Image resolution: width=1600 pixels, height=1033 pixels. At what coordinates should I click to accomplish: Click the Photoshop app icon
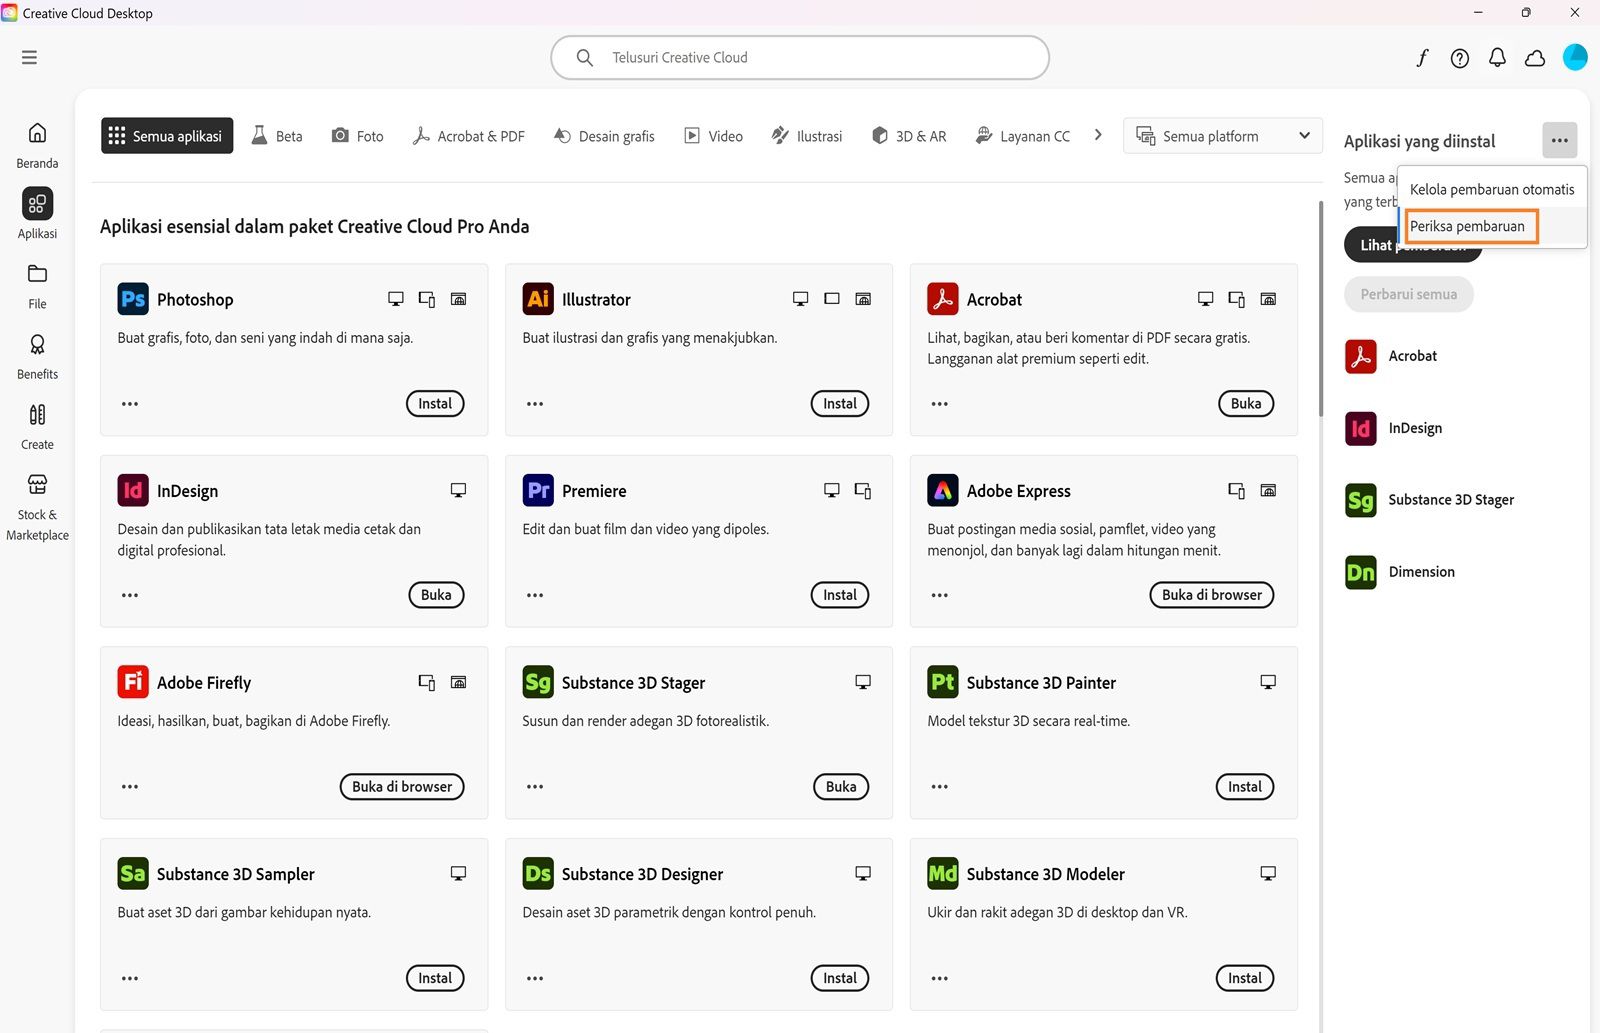pos(133,299)
